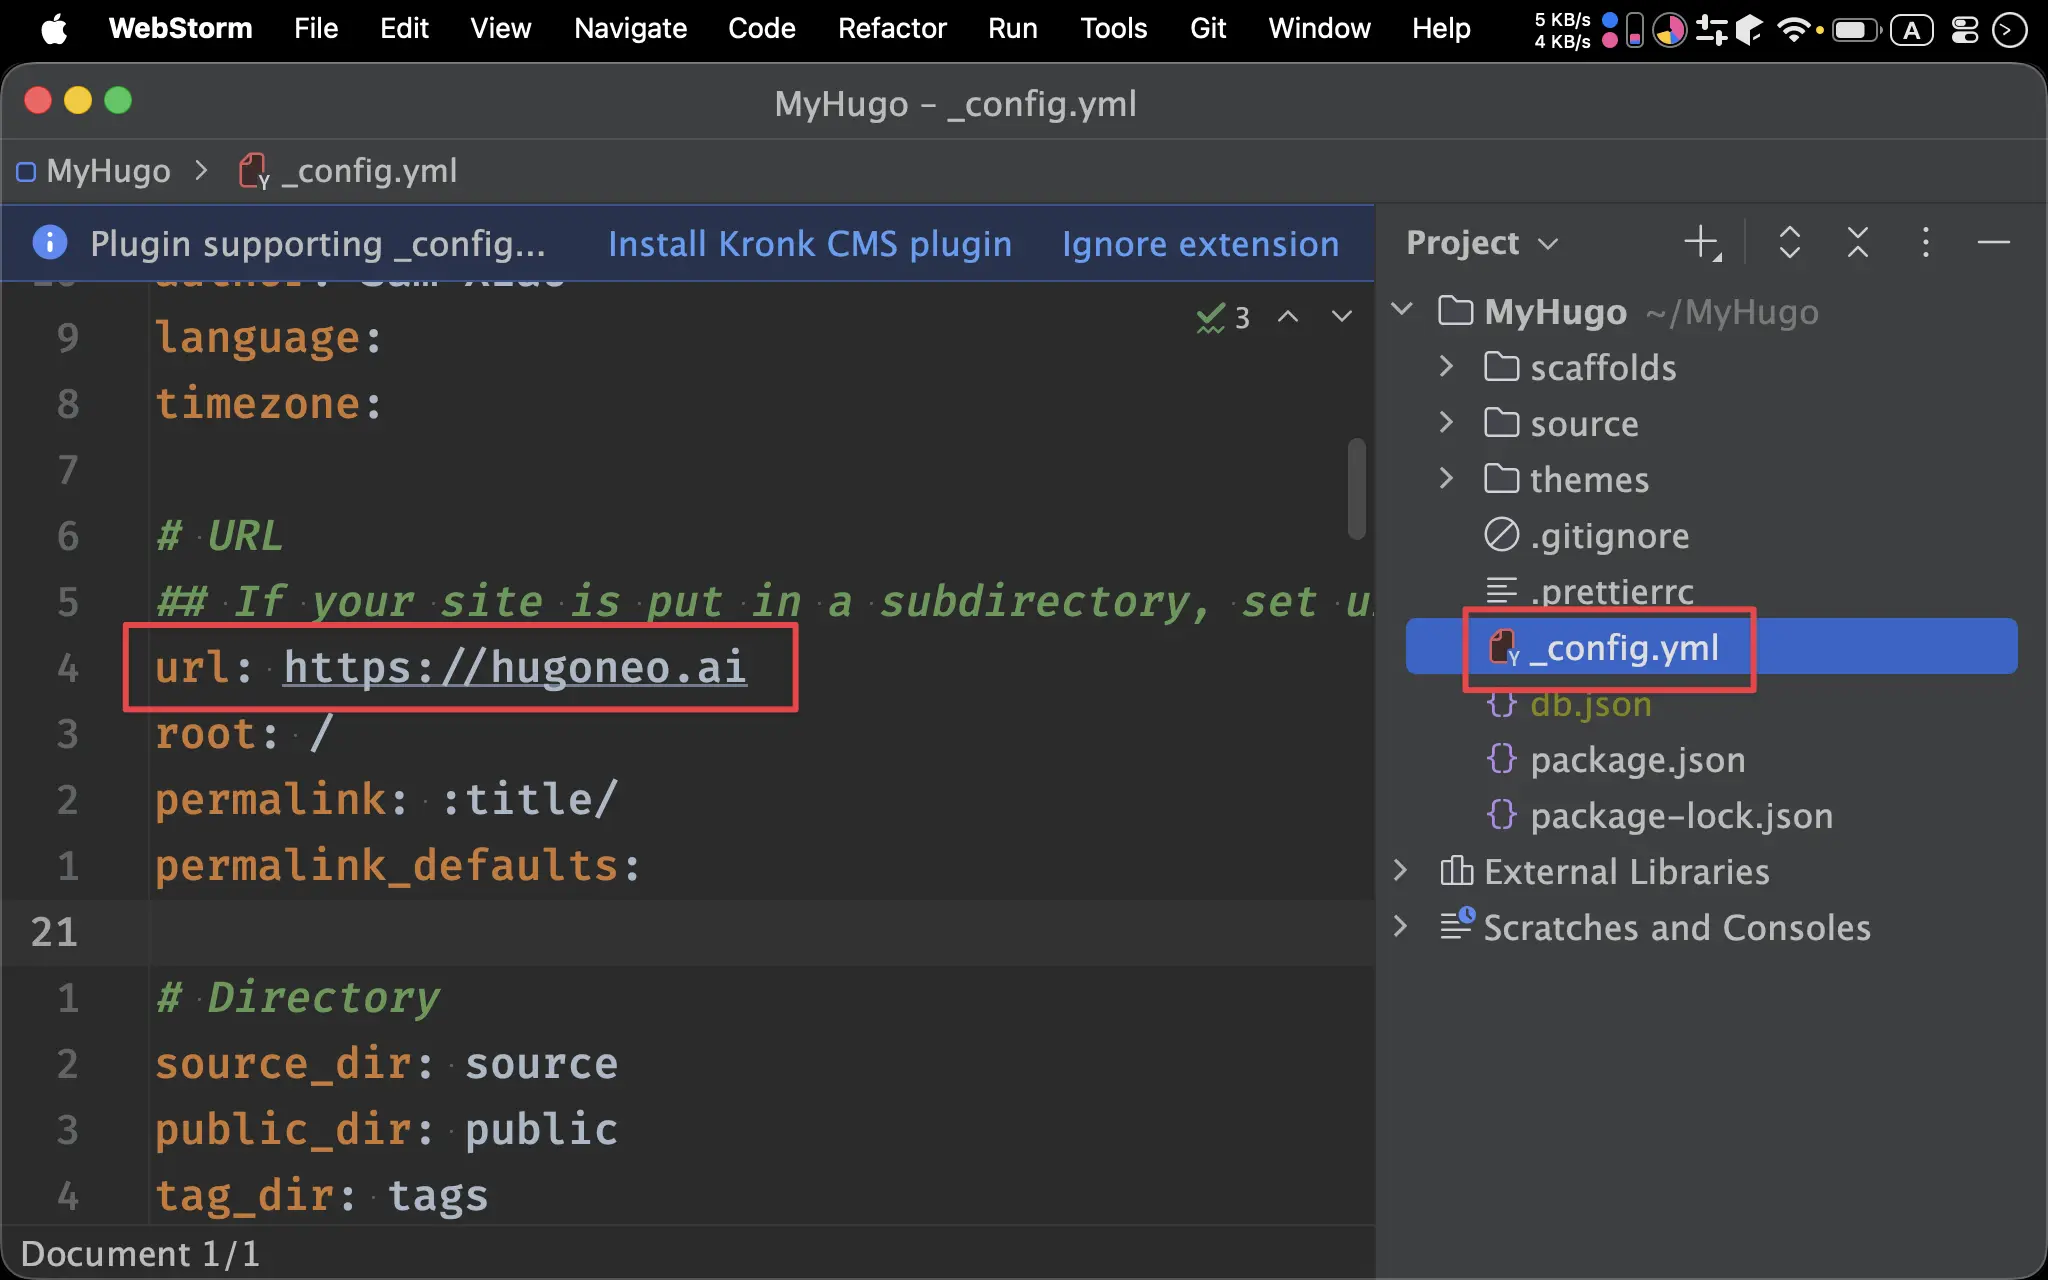Select the package-lock.json file
Viewport: 2048px width, 1280px height.
(1659, 815)
